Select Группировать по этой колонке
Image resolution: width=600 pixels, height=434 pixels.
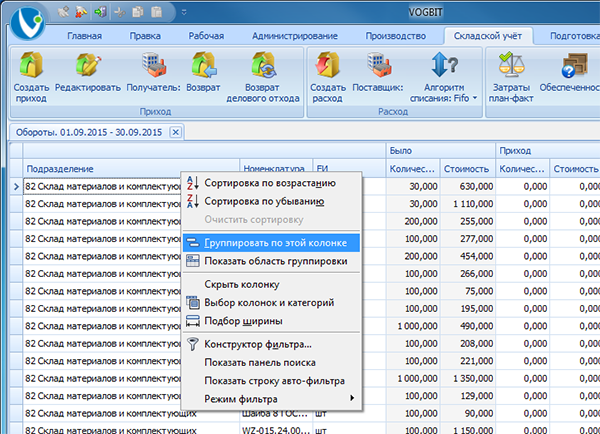[x=275, y=243]
